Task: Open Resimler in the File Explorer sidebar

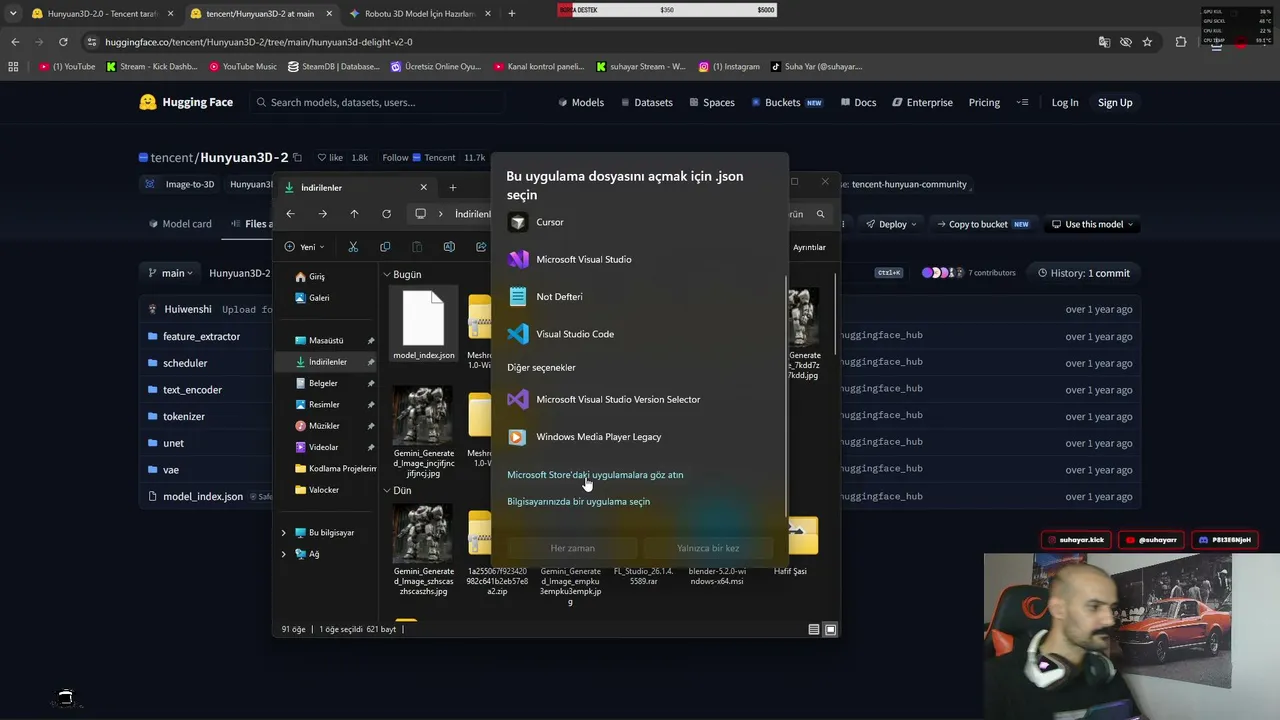Action: tap(326, 404)
